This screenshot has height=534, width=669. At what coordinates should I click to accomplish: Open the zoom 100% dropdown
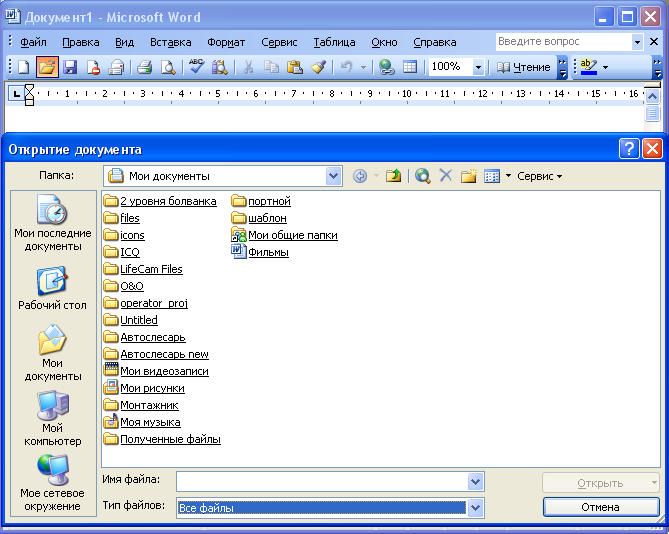(478, 67)
